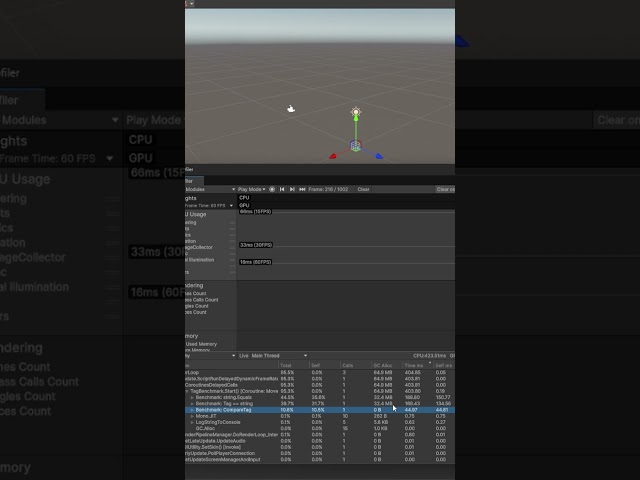This screenshot has width=640, height=480.
Task: Sort by the Calls column header
Action: 356,365
